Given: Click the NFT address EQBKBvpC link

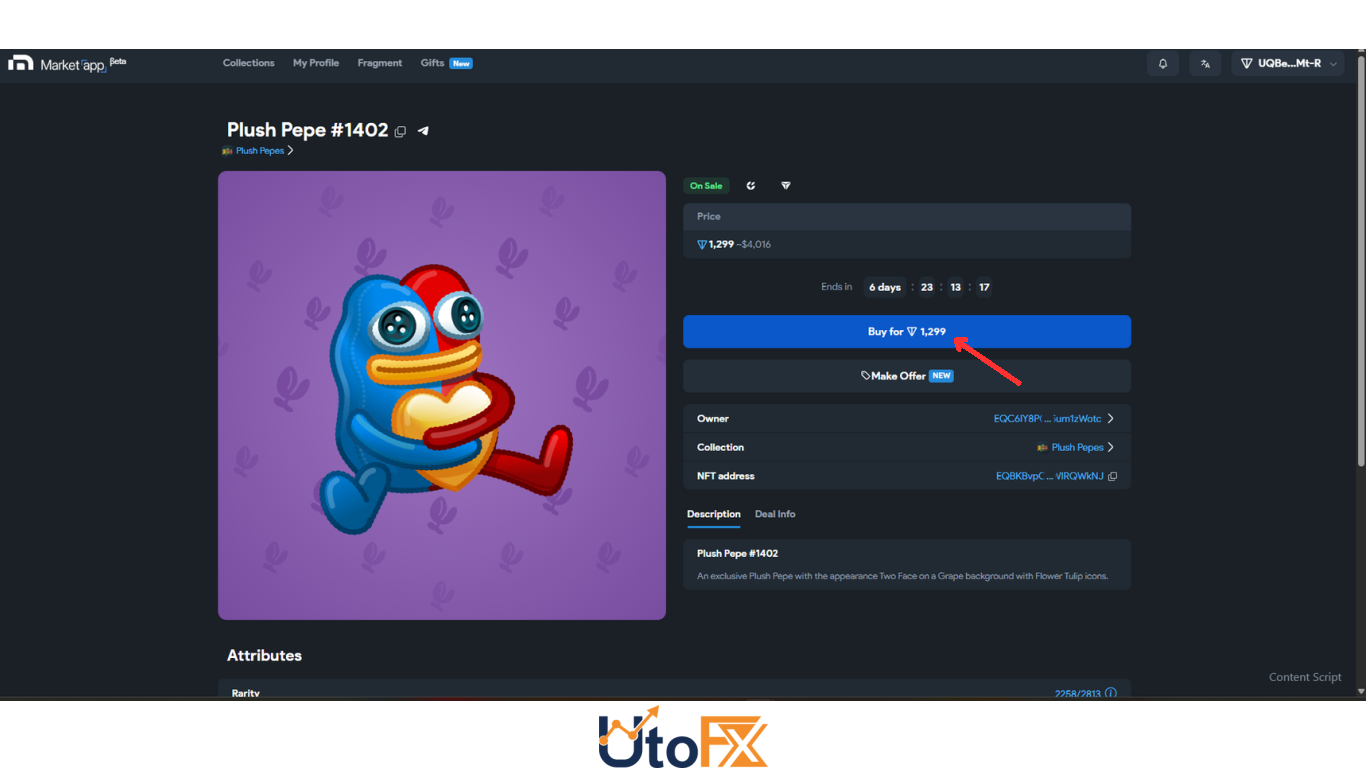Looking at the screenshot, I should coord(1049,476).
